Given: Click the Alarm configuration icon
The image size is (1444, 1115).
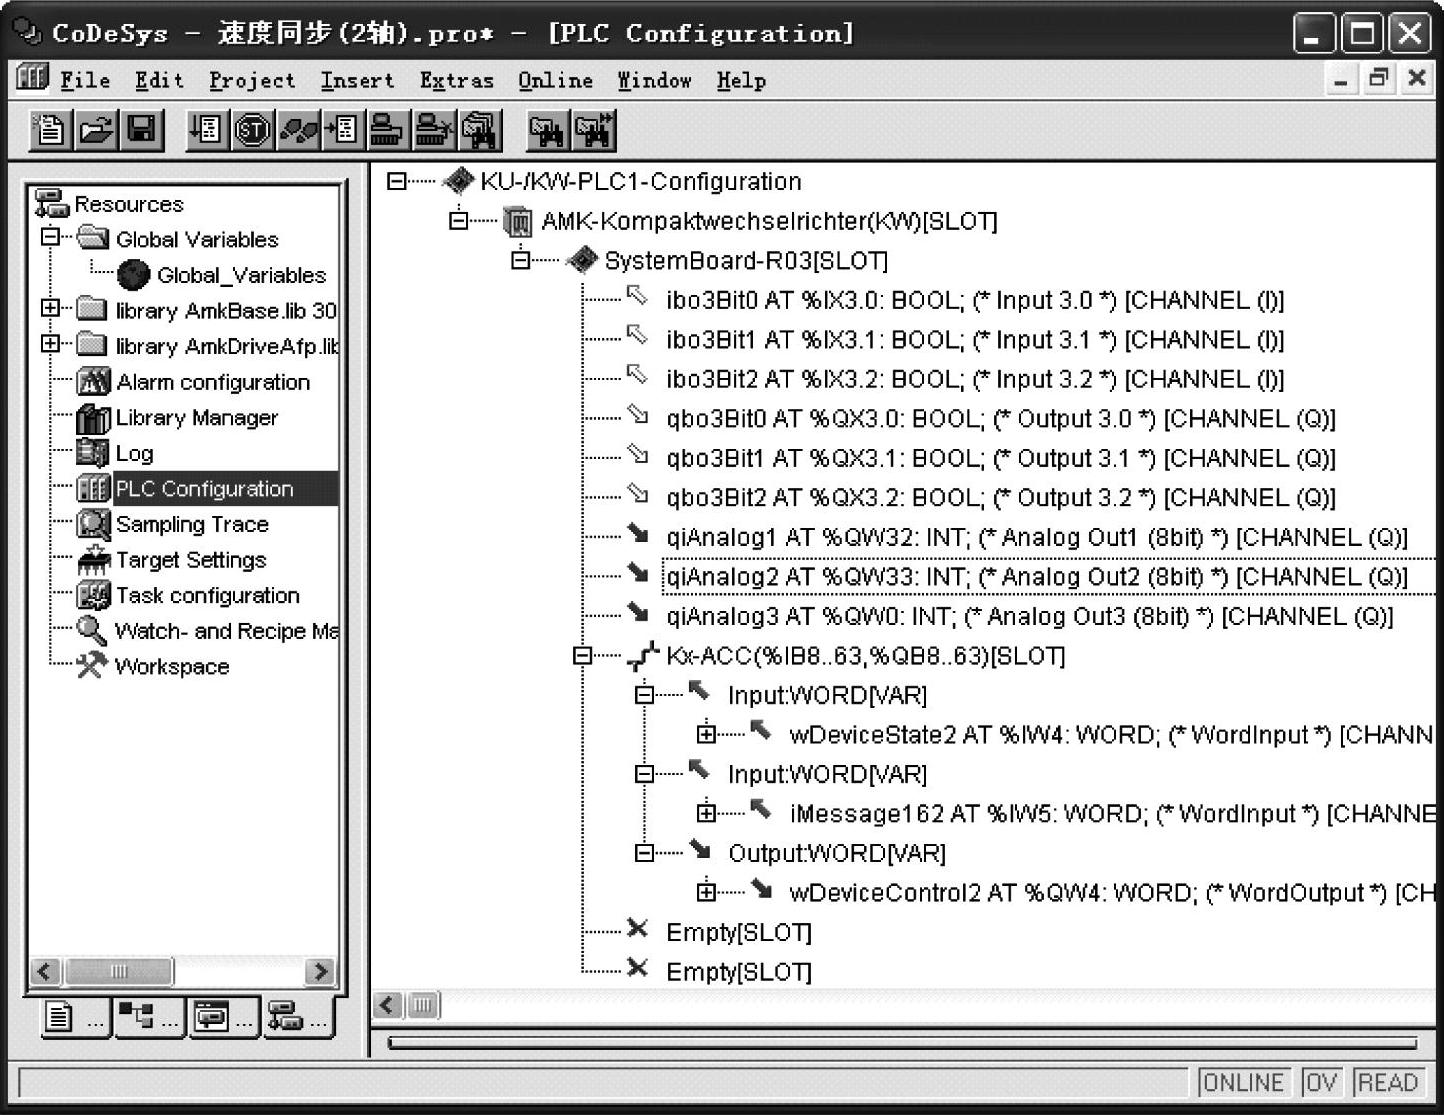Looking at the screenshot, I should [93, 382].
